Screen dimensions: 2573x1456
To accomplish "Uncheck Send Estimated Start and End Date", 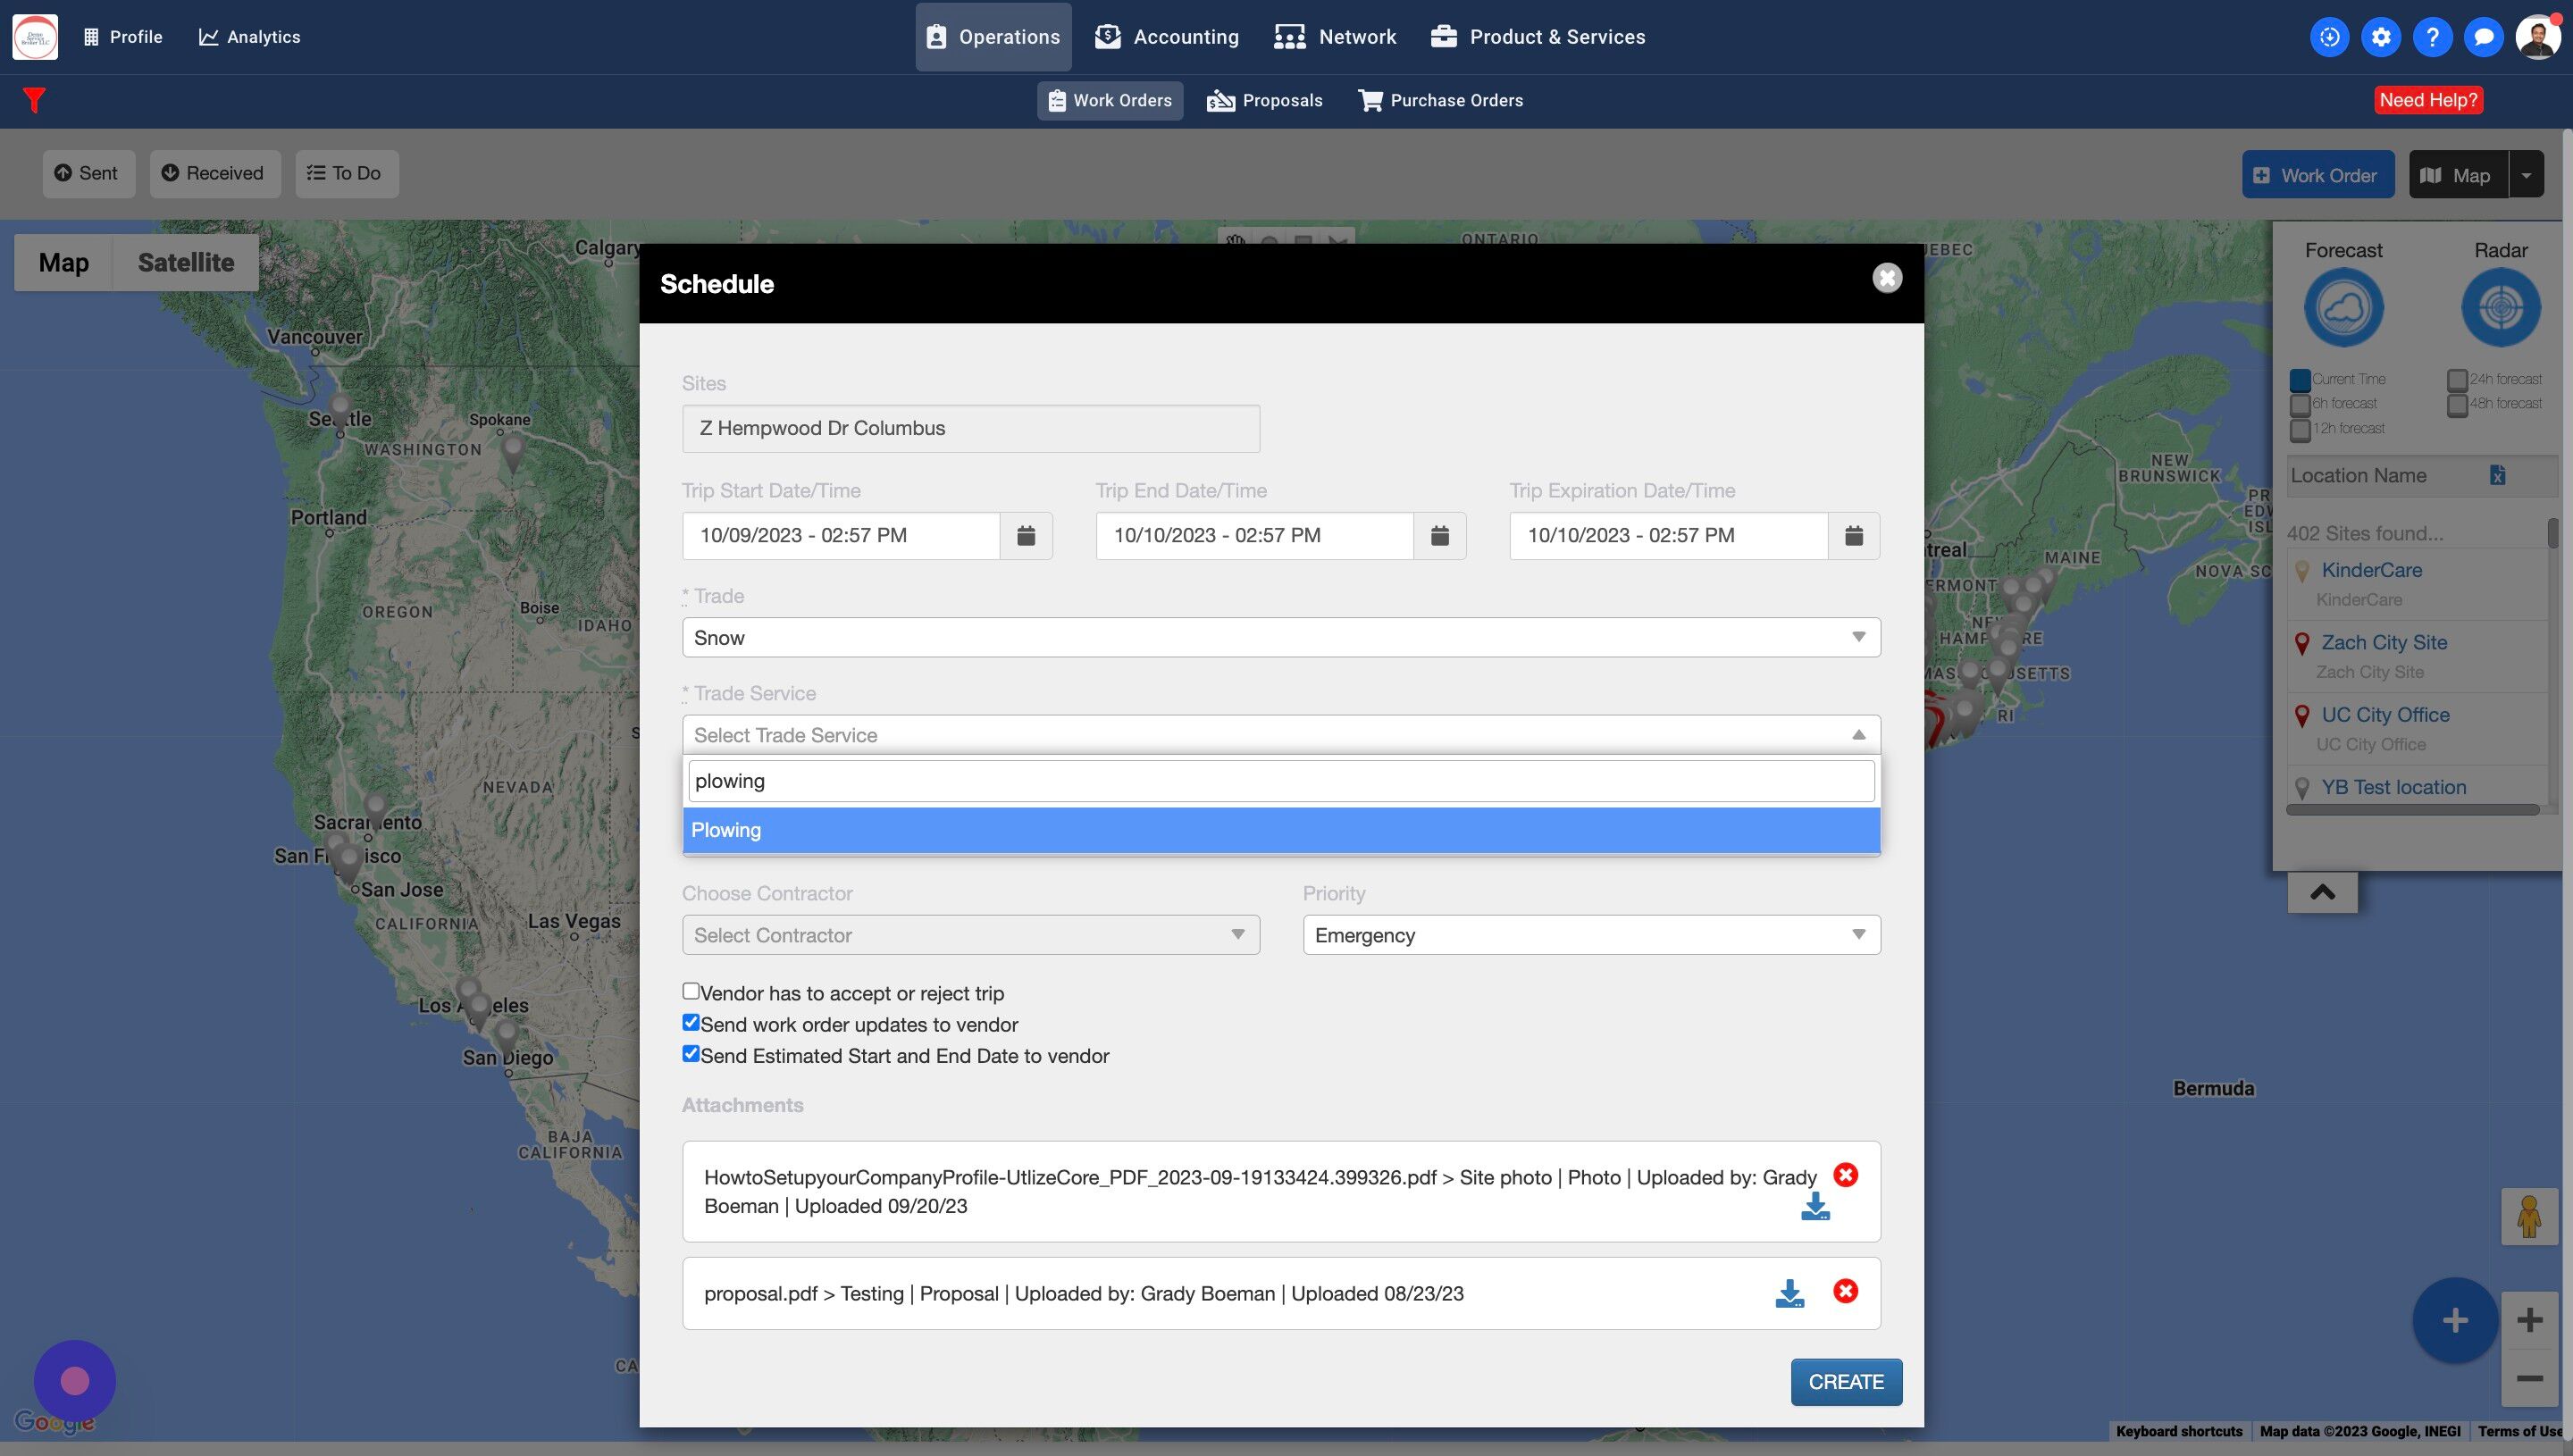I will 691,1053.
